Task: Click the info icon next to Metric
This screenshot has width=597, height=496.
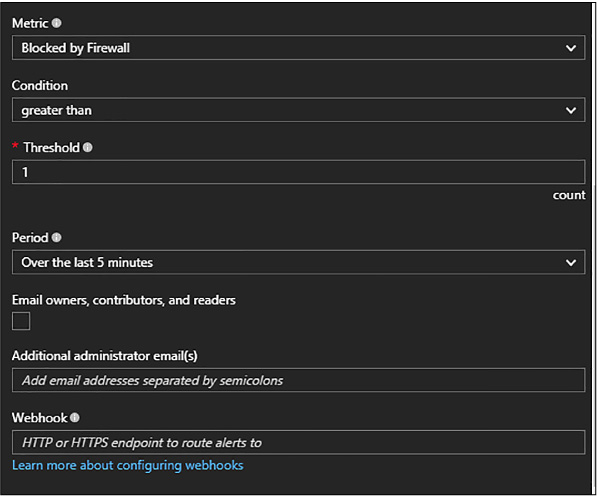Action: tap(56, 23)
